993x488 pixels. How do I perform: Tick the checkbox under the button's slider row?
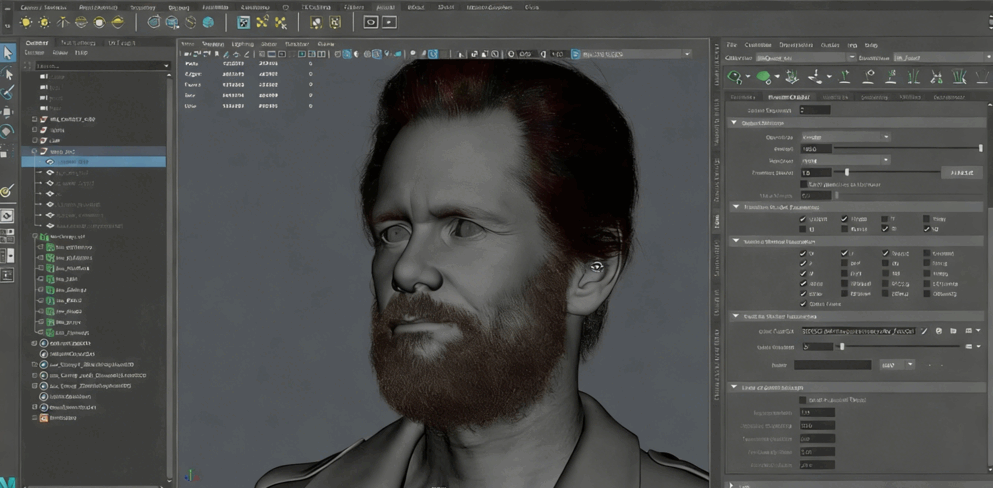(x=803, y=184)
